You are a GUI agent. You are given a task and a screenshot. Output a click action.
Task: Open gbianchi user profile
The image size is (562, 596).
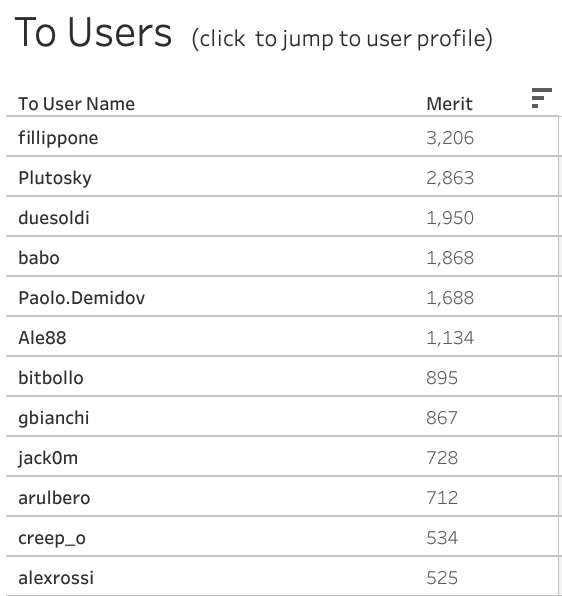click(54, 418)
